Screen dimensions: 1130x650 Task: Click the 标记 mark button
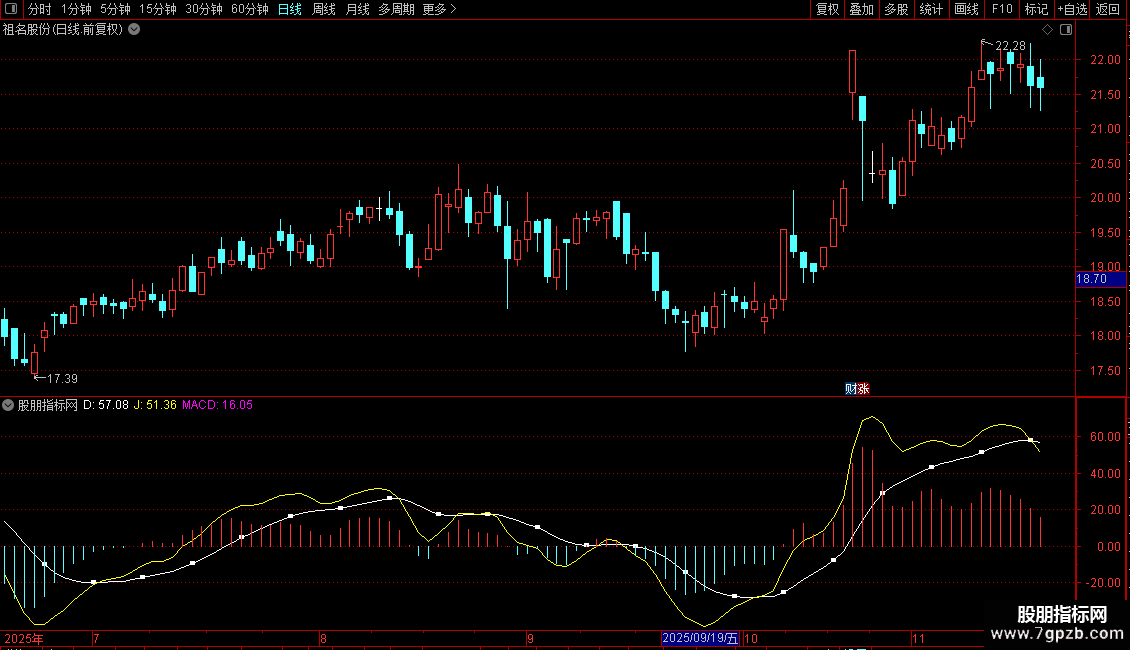1036,9
